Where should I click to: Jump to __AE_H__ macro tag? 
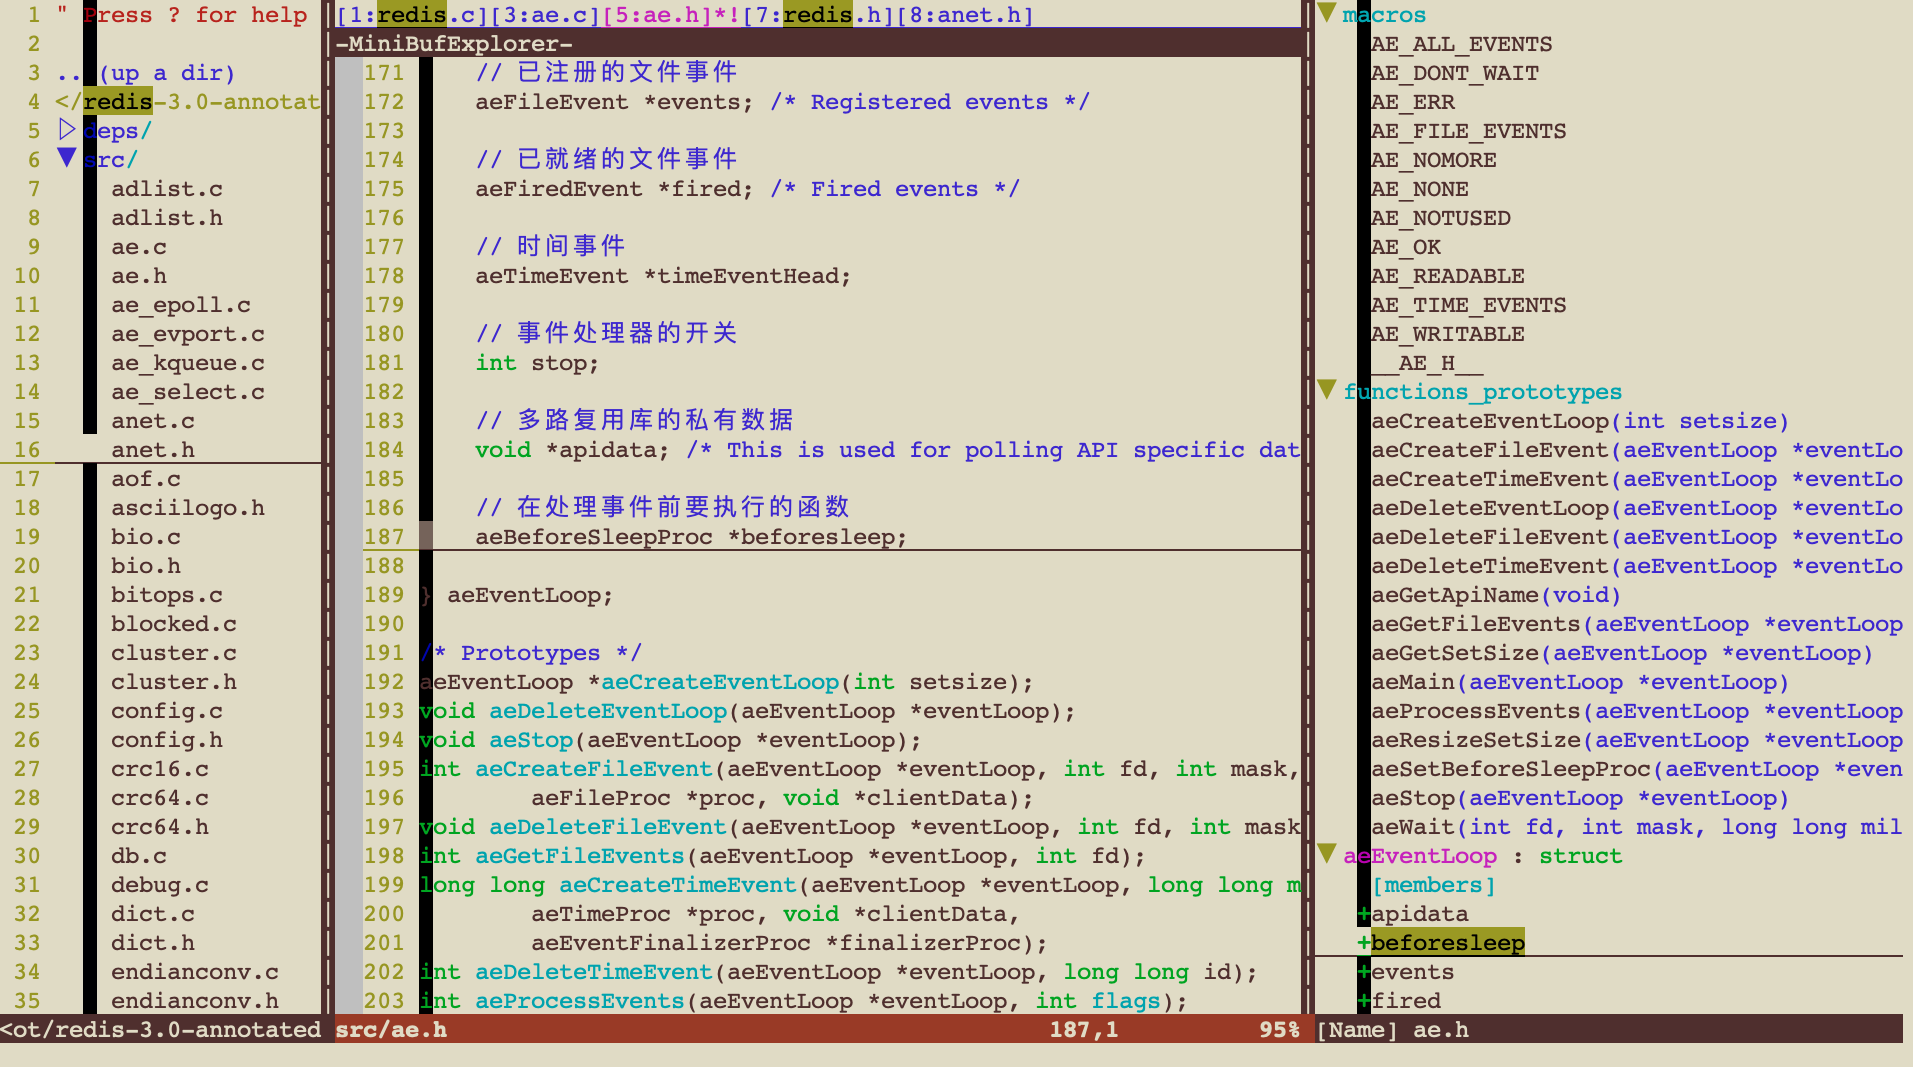[x=1427, y=363]
